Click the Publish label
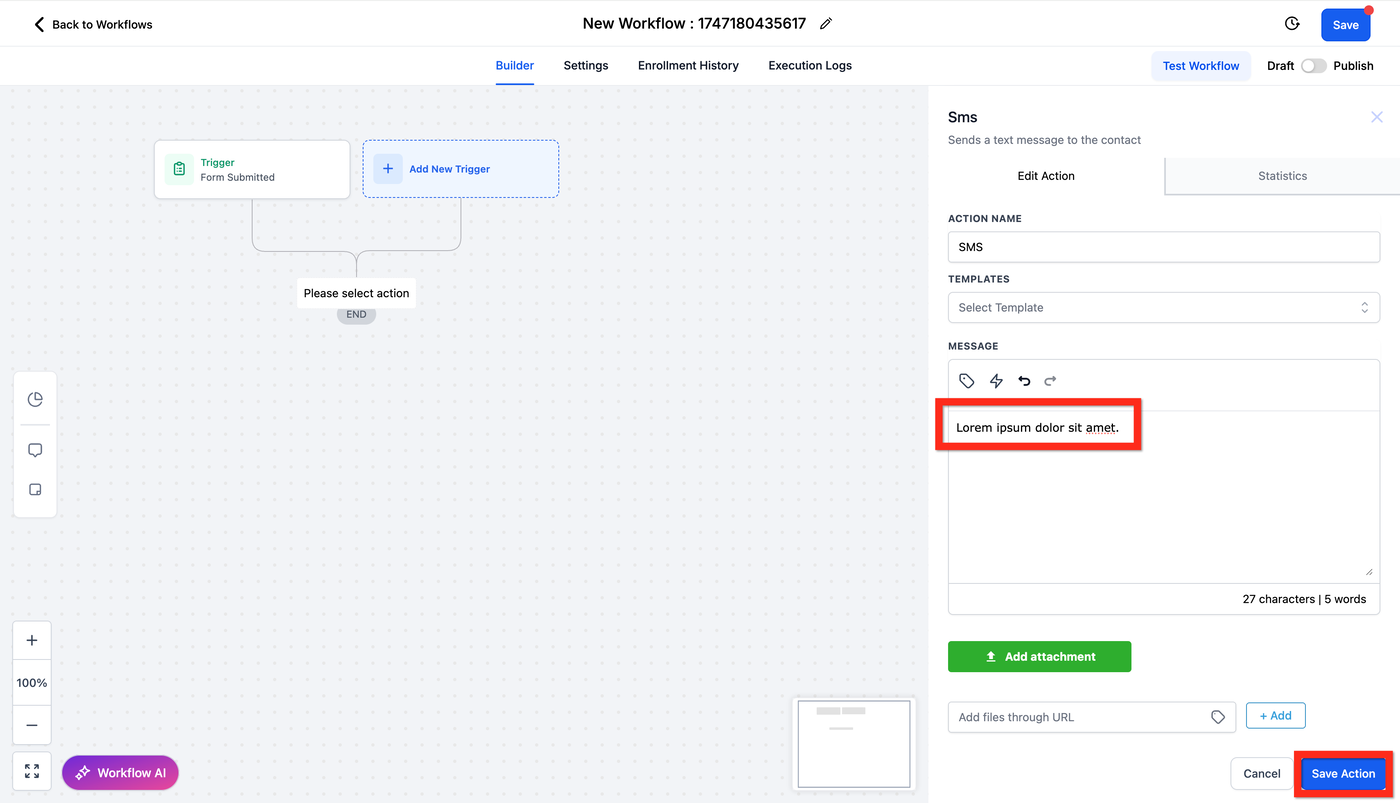Viewport: 1400px width, 803px height. (1353, 66)
